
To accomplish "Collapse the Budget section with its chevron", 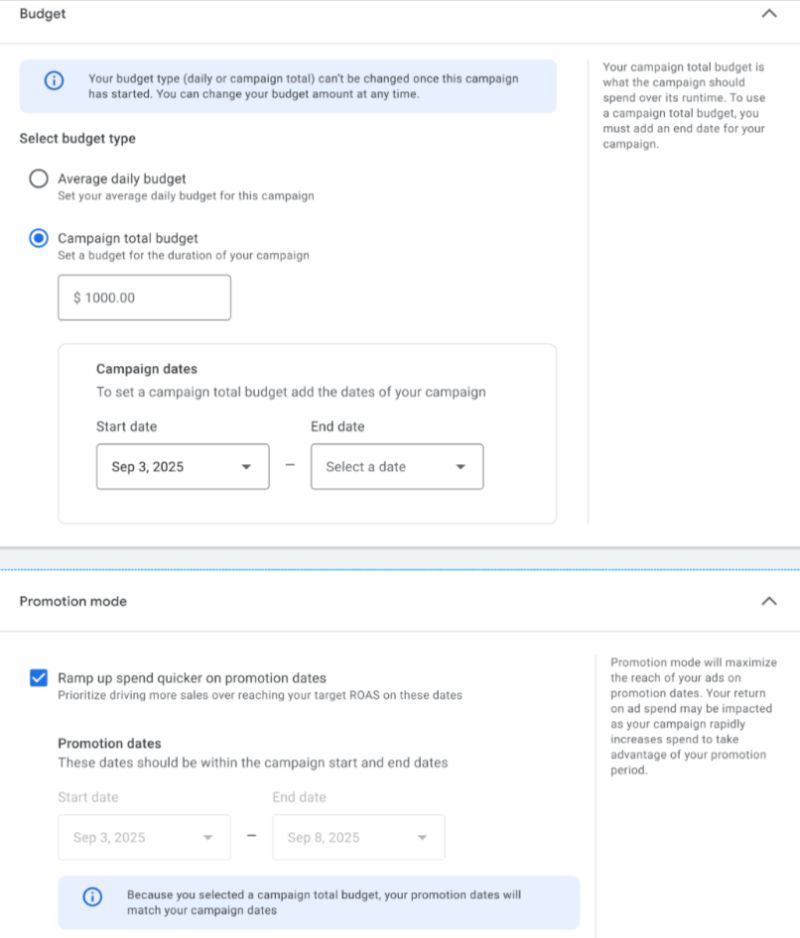I will pyautogui.click(x=768, y=14).
